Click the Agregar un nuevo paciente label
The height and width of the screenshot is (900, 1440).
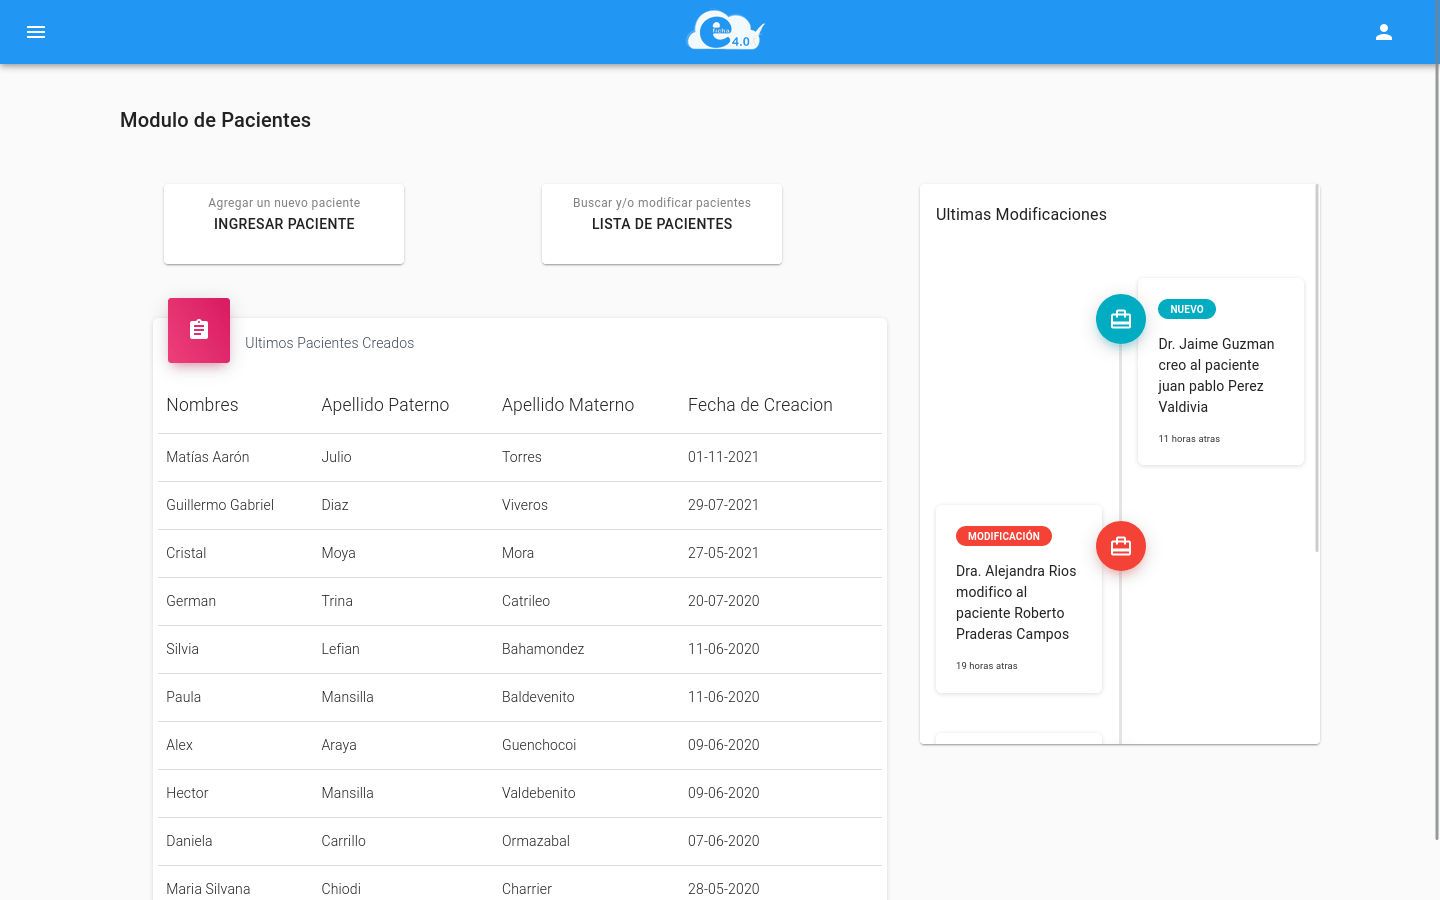click(283, 203)
